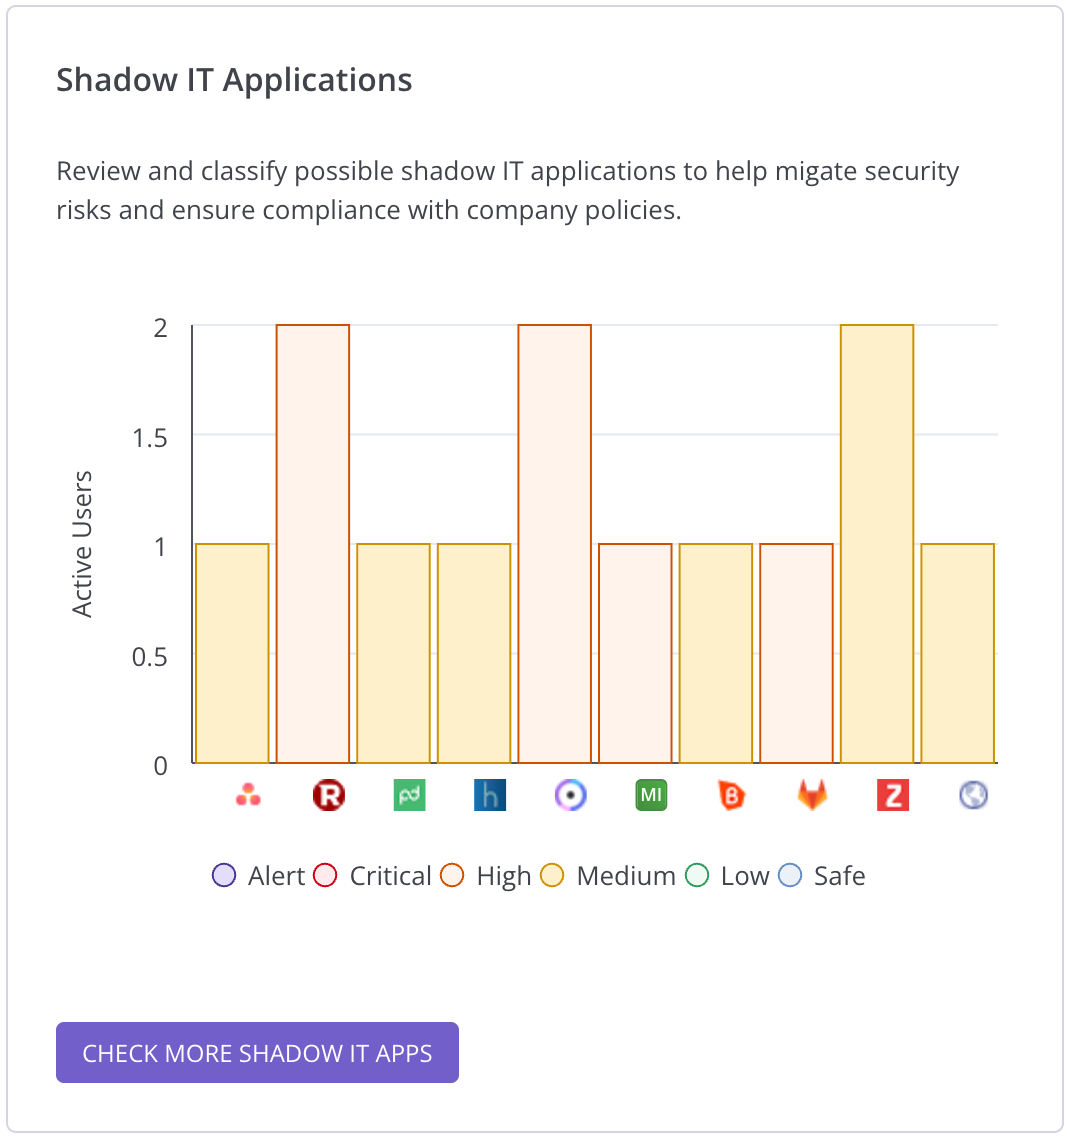Click the Asana app icon
The width and height of the screenshot is (1068, 1138).
coord(248,796)
